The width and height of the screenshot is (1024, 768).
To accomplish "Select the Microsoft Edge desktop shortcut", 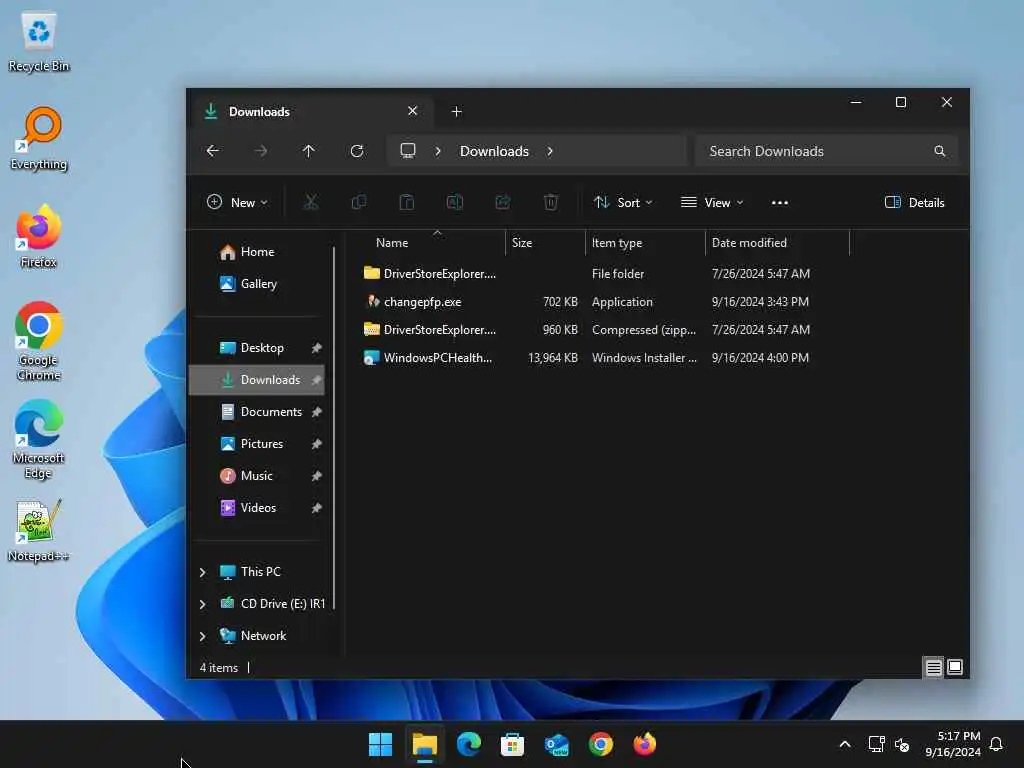I will [x=39, y=440].
